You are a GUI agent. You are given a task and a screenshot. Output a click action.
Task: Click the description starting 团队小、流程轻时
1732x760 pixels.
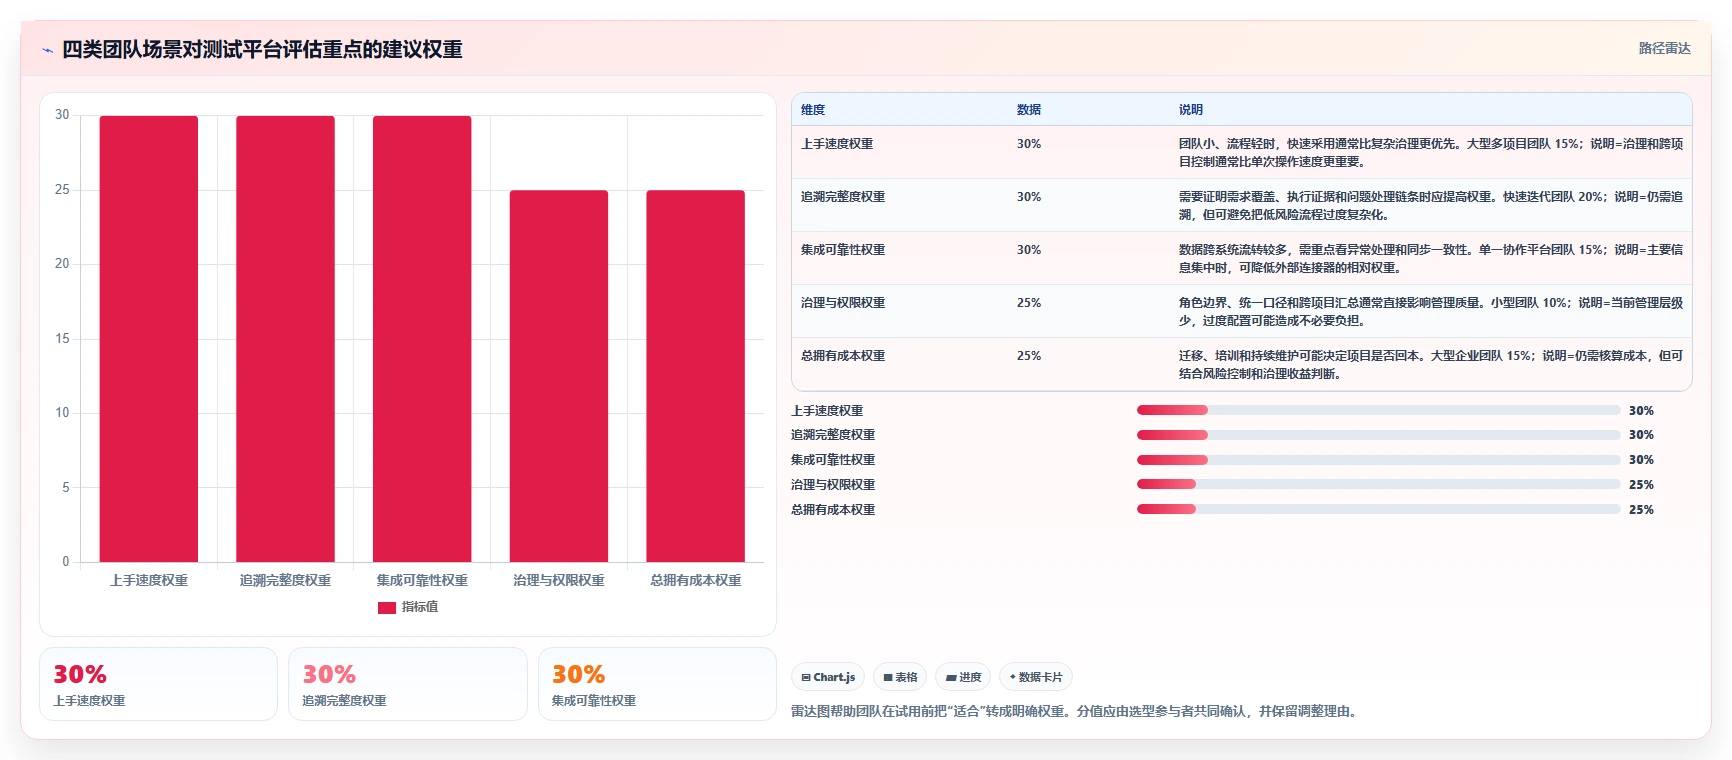pos(1430,153)
